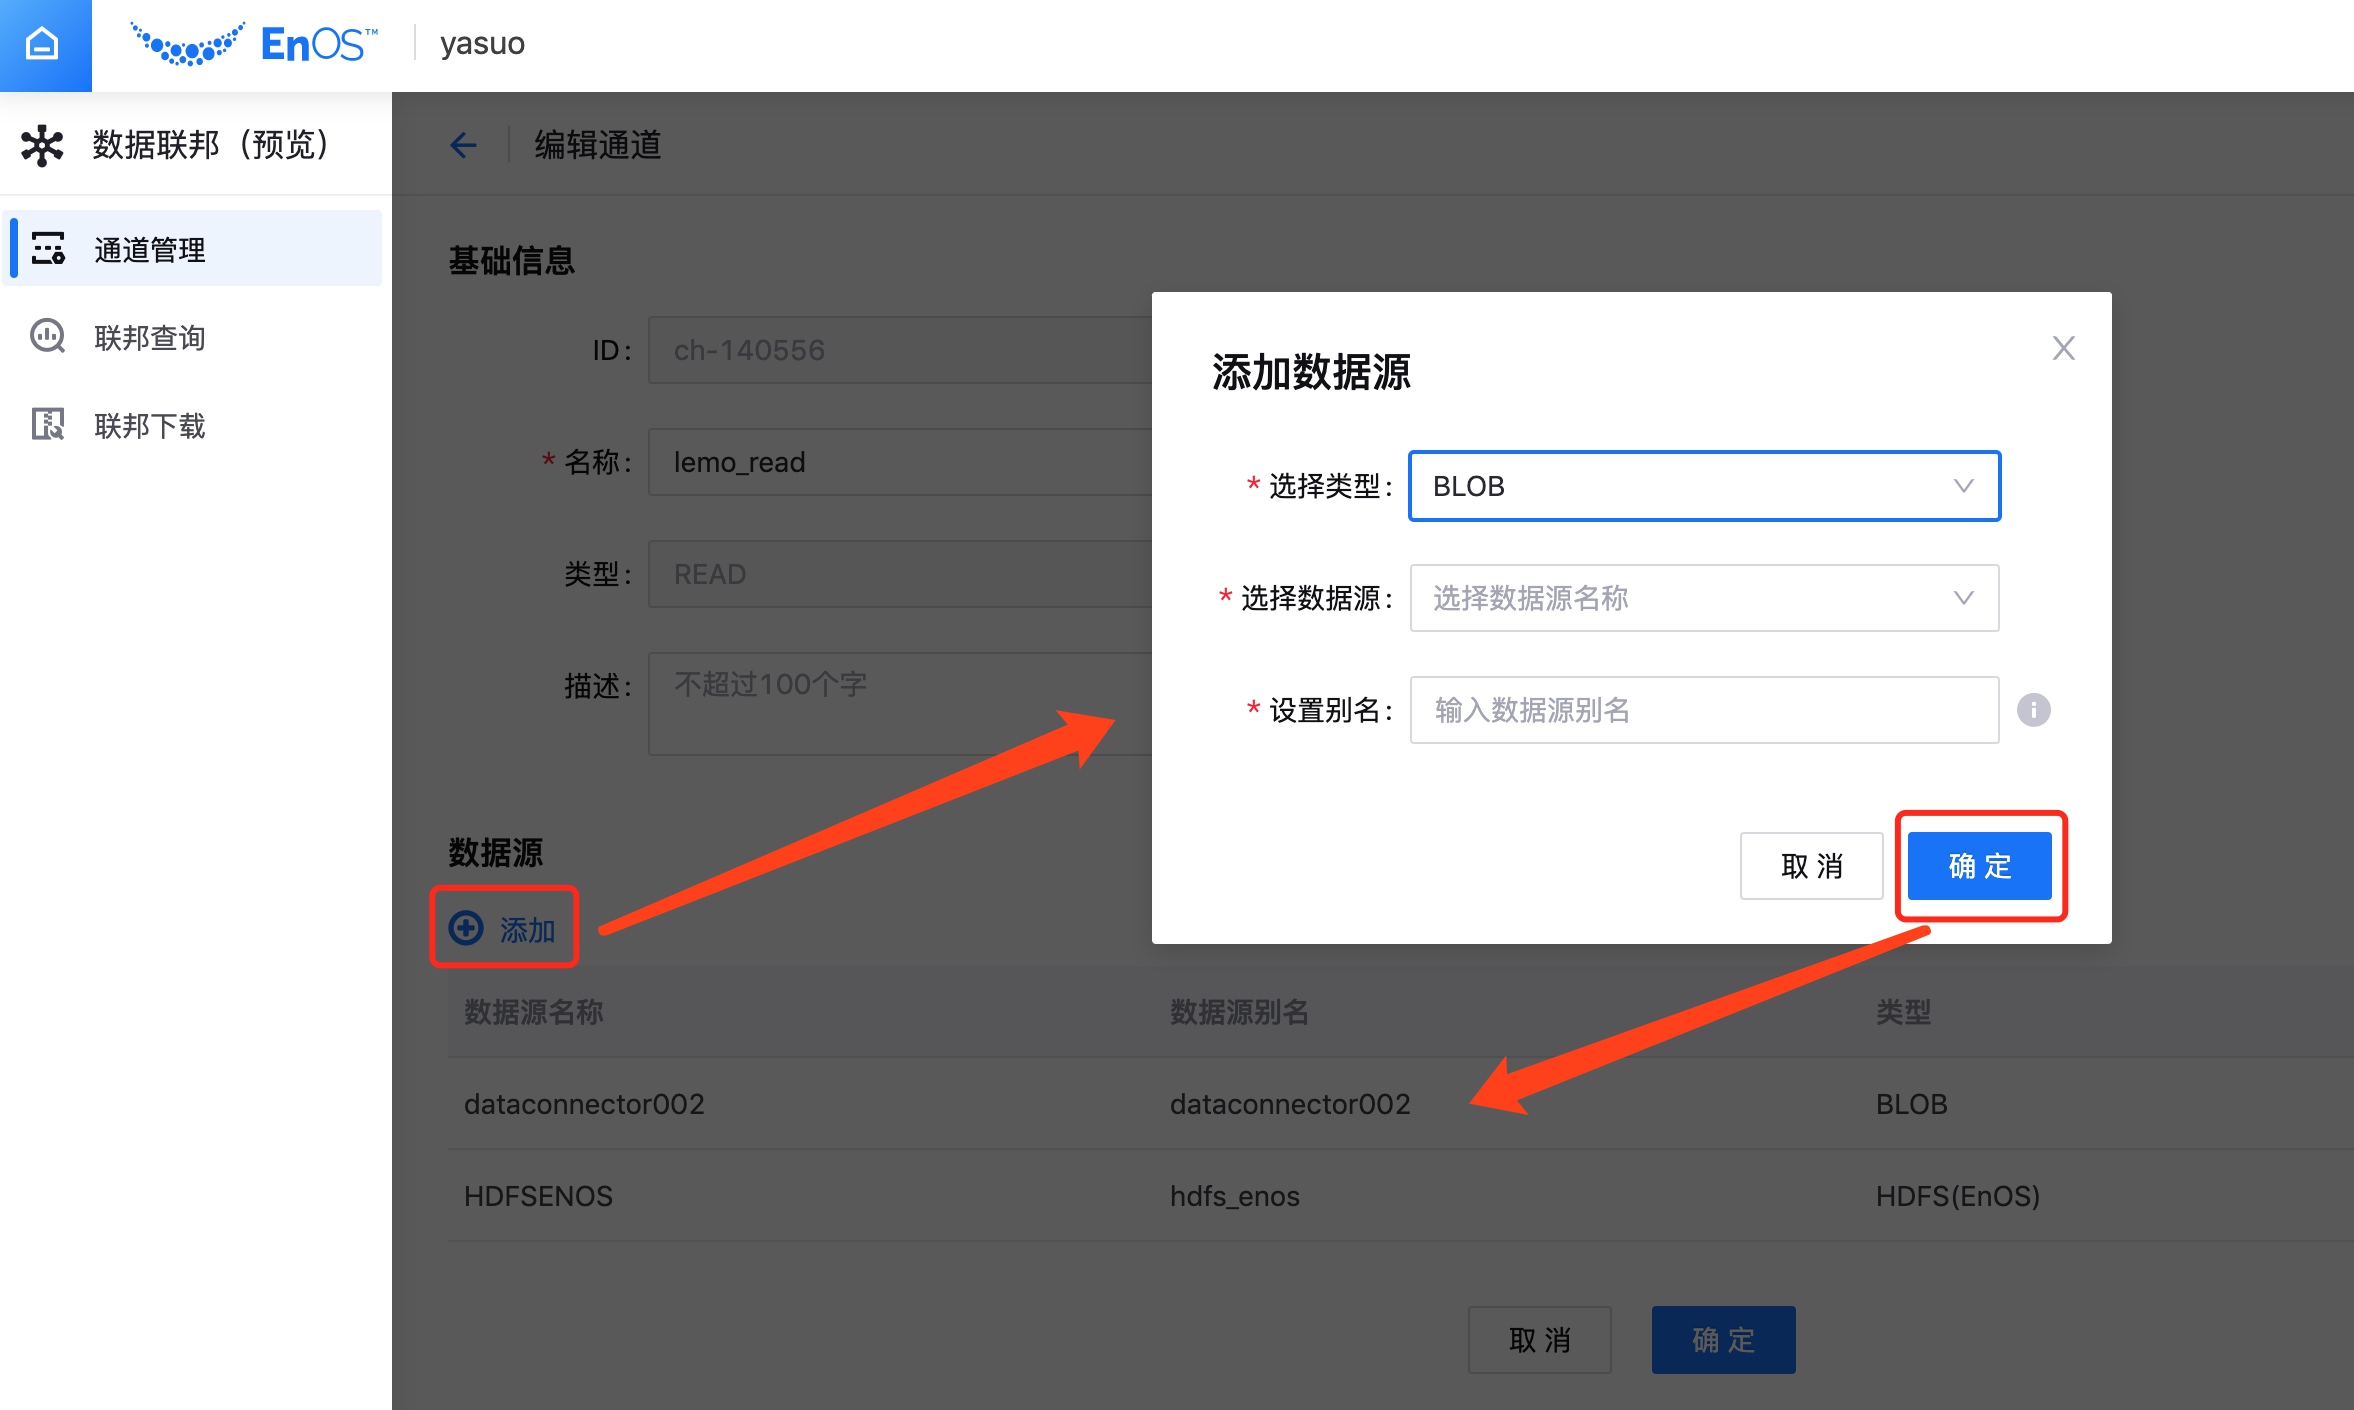This screenshot has width=2354, height=1410.
Task: Open the 选择类型 BLOB dropdown
Action: click(x=1703, y=486)
